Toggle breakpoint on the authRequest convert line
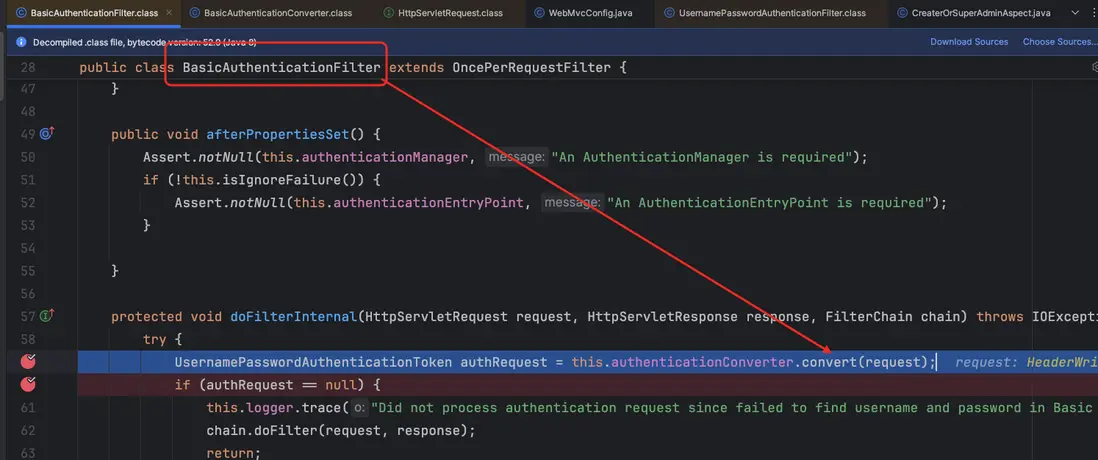This screenshot has height=460, width=1098. tap(29, 361)
